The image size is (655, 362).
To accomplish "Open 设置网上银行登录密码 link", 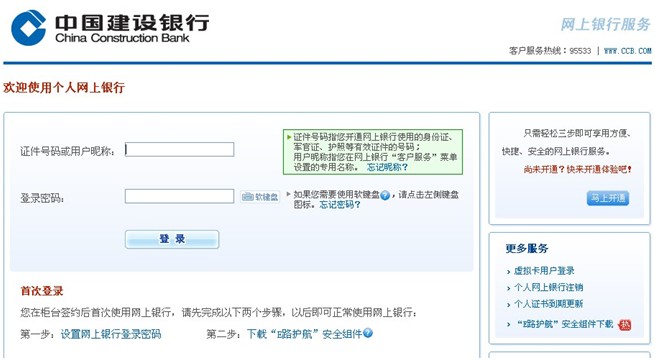I will click(x=111, y=334).
